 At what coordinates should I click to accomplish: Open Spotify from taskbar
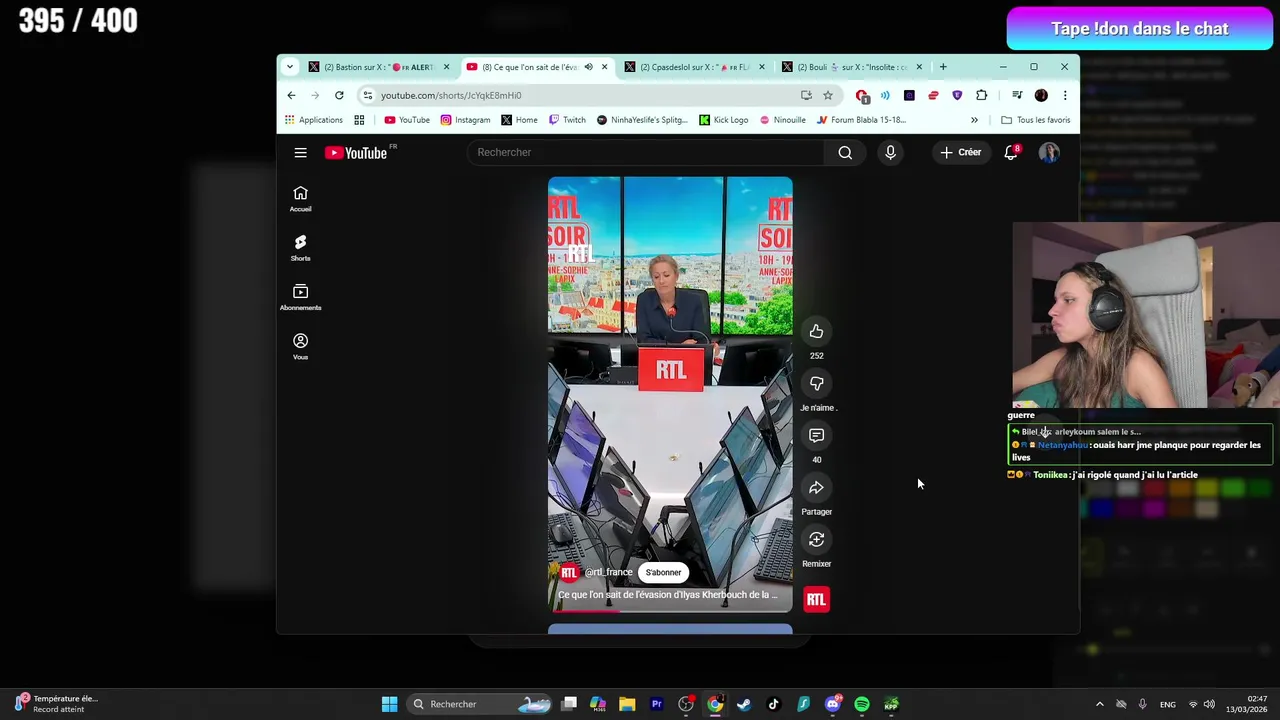[x=862, y=704]
